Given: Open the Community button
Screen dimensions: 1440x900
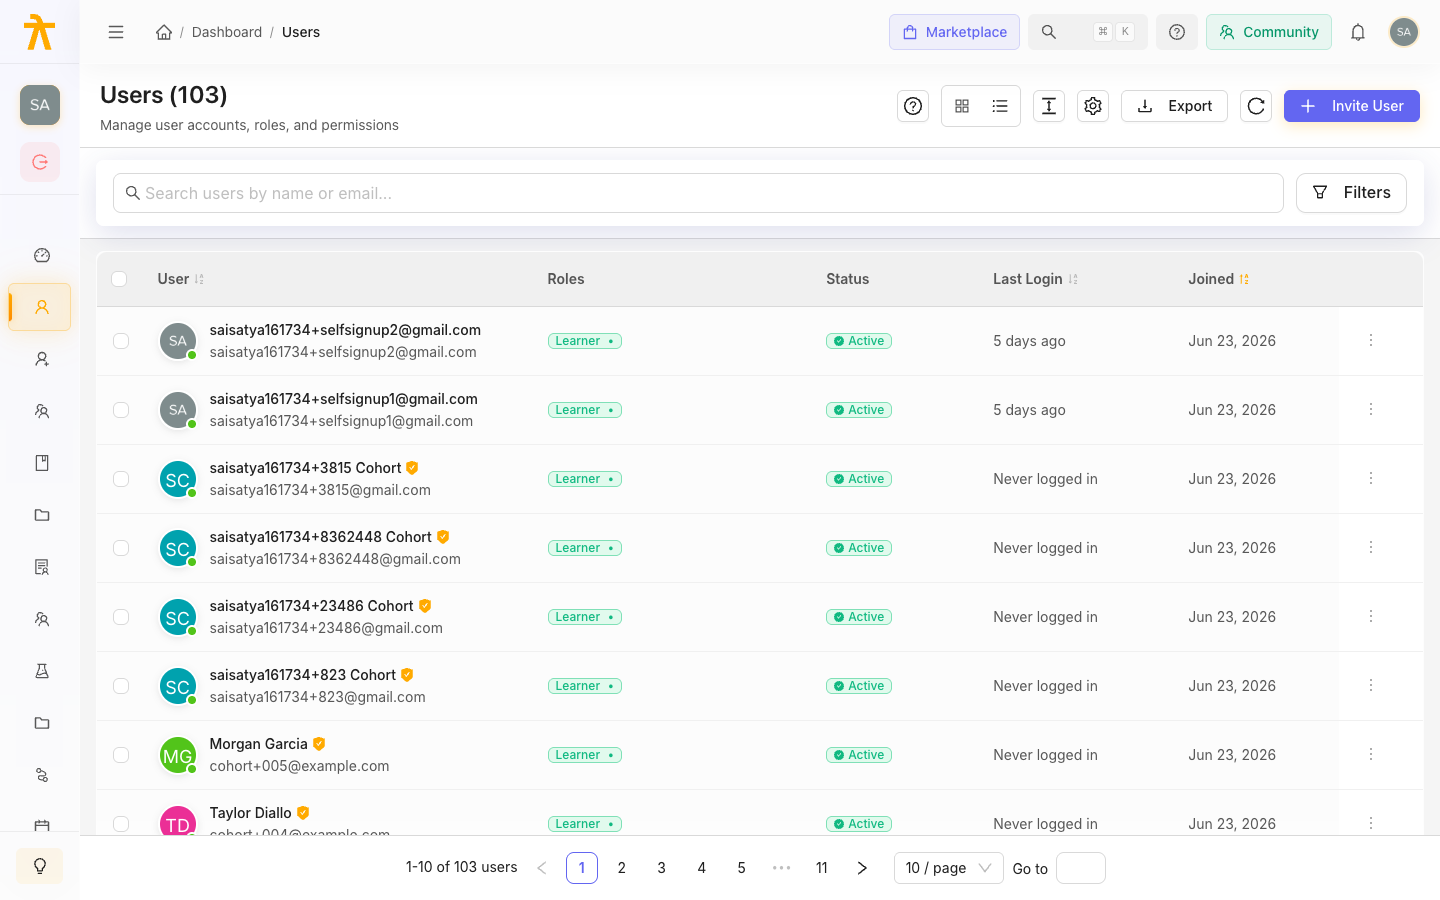Looking at the screenshot, I should pos(1269,32).
